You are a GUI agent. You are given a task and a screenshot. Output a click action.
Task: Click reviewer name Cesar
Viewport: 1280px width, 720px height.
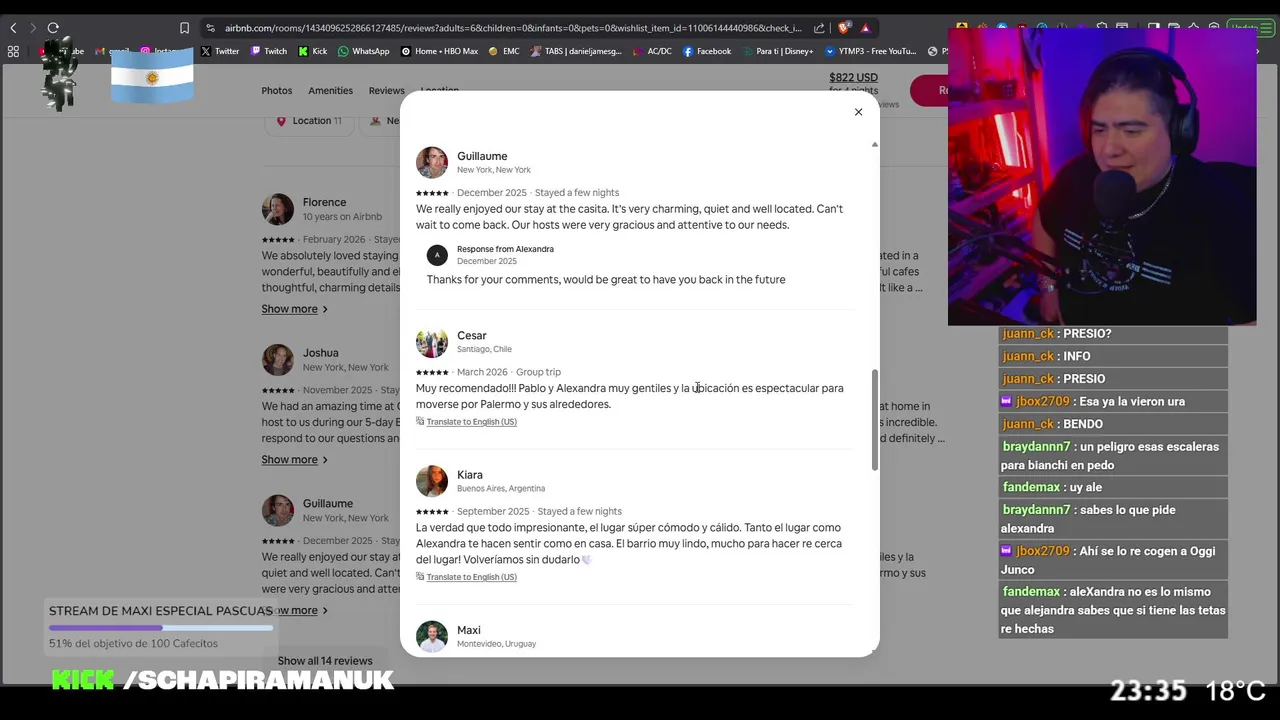pyautogui.click(x=472, y=336)
